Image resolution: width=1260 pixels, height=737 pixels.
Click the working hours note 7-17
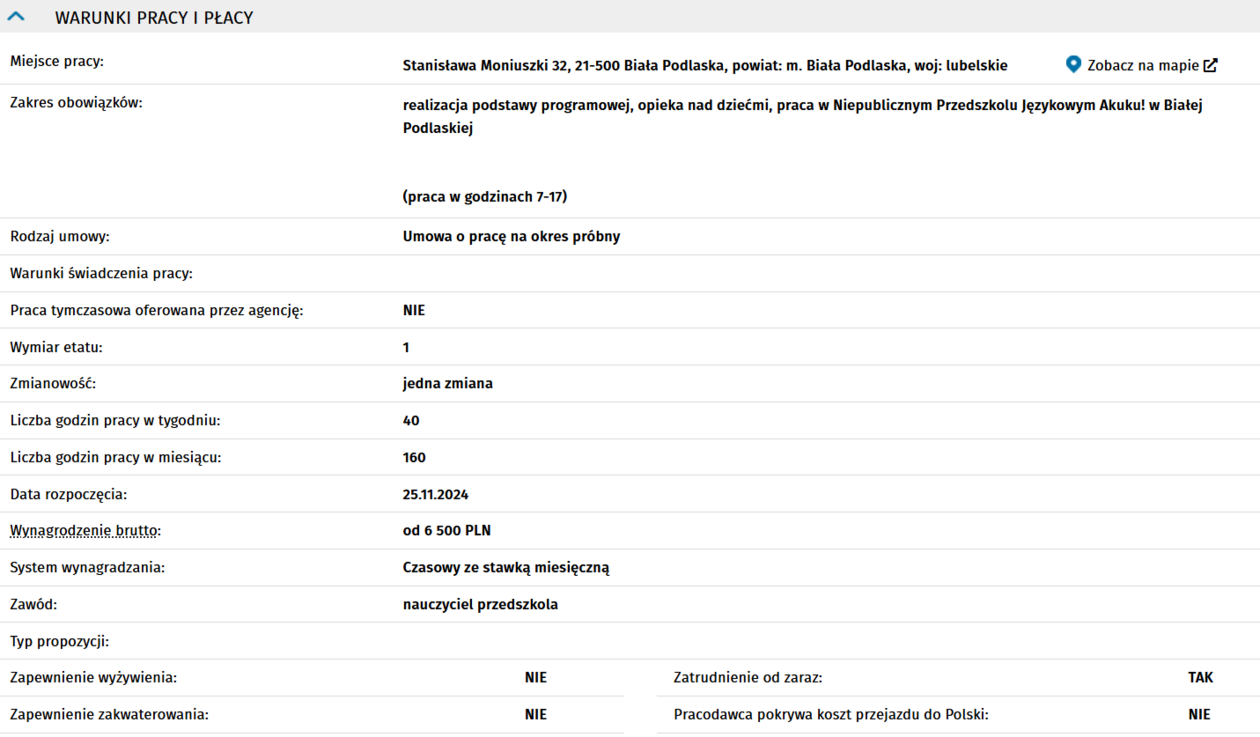click(484, 197)
